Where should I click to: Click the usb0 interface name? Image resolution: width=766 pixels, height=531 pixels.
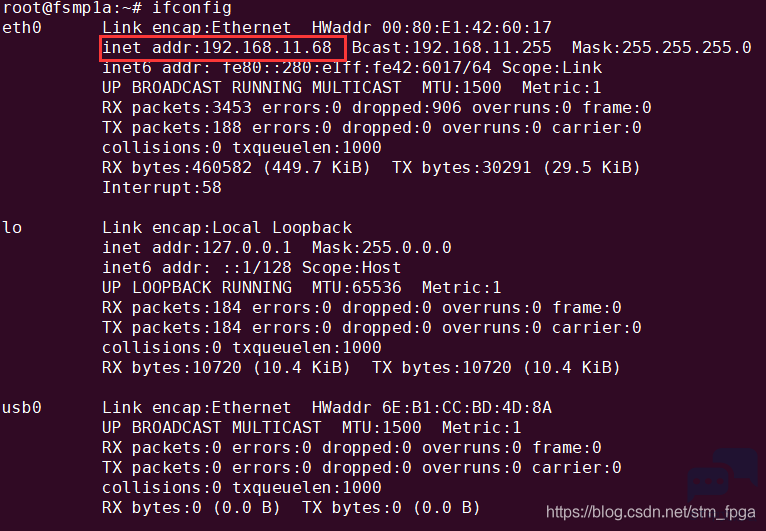point(22,408)
